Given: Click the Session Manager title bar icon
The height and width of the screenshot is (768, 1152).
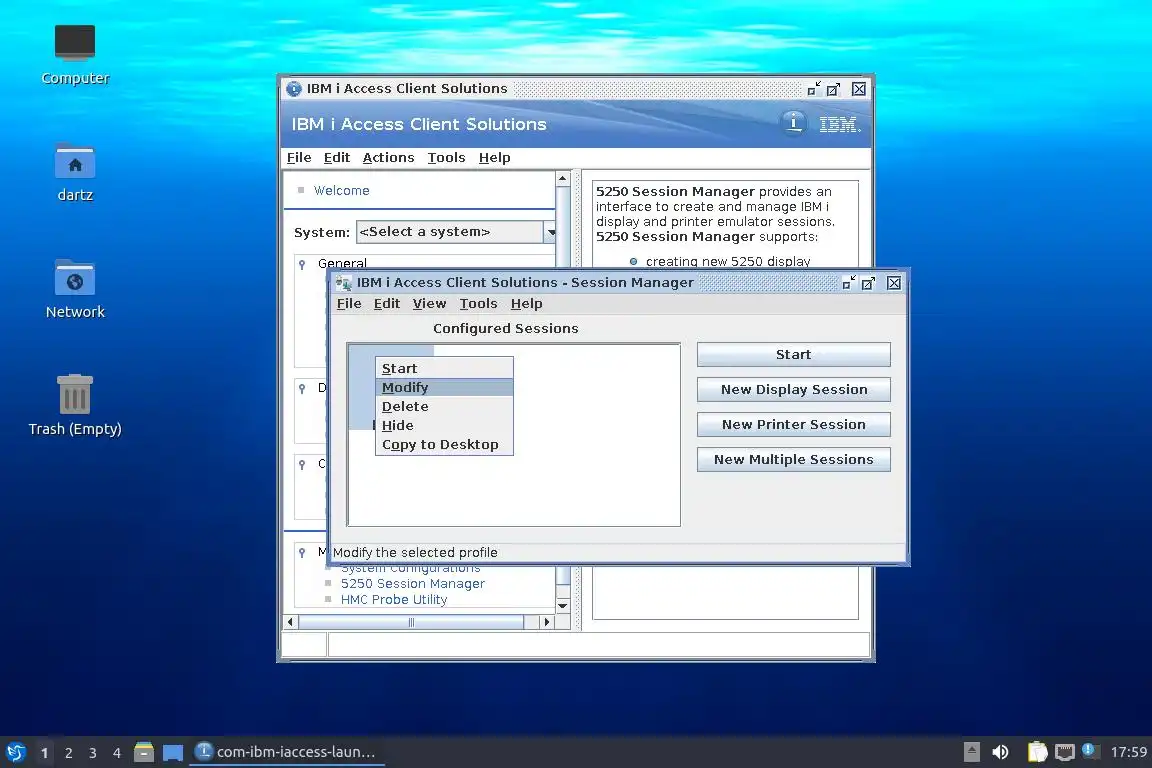Looking at the screenshot, I should tap(343, 283).
